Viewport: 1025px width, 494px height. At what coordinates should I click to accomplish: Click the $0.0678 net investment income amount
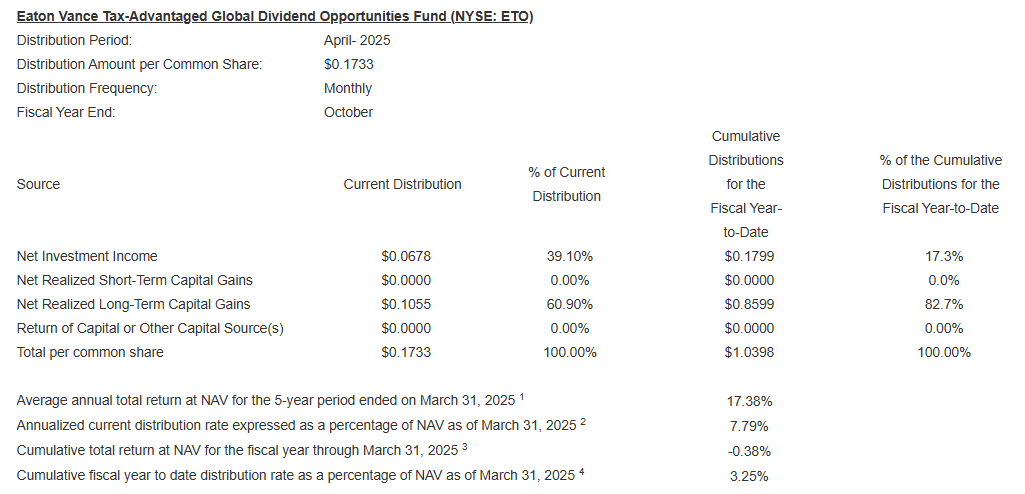tap(406, 256)
